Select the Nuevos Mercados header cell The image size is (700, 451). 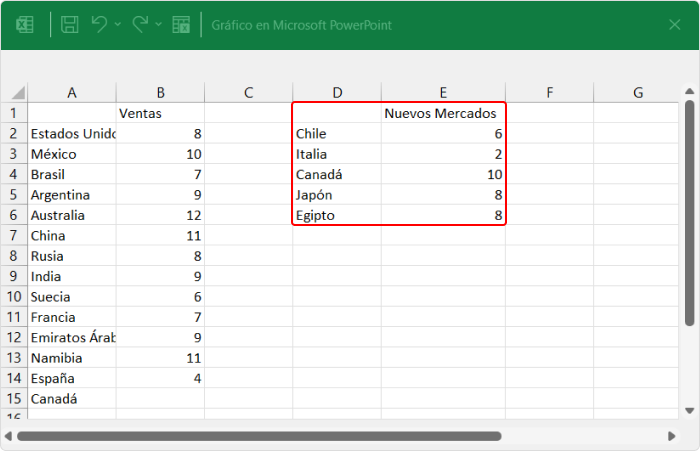click(x=442, y=113)
